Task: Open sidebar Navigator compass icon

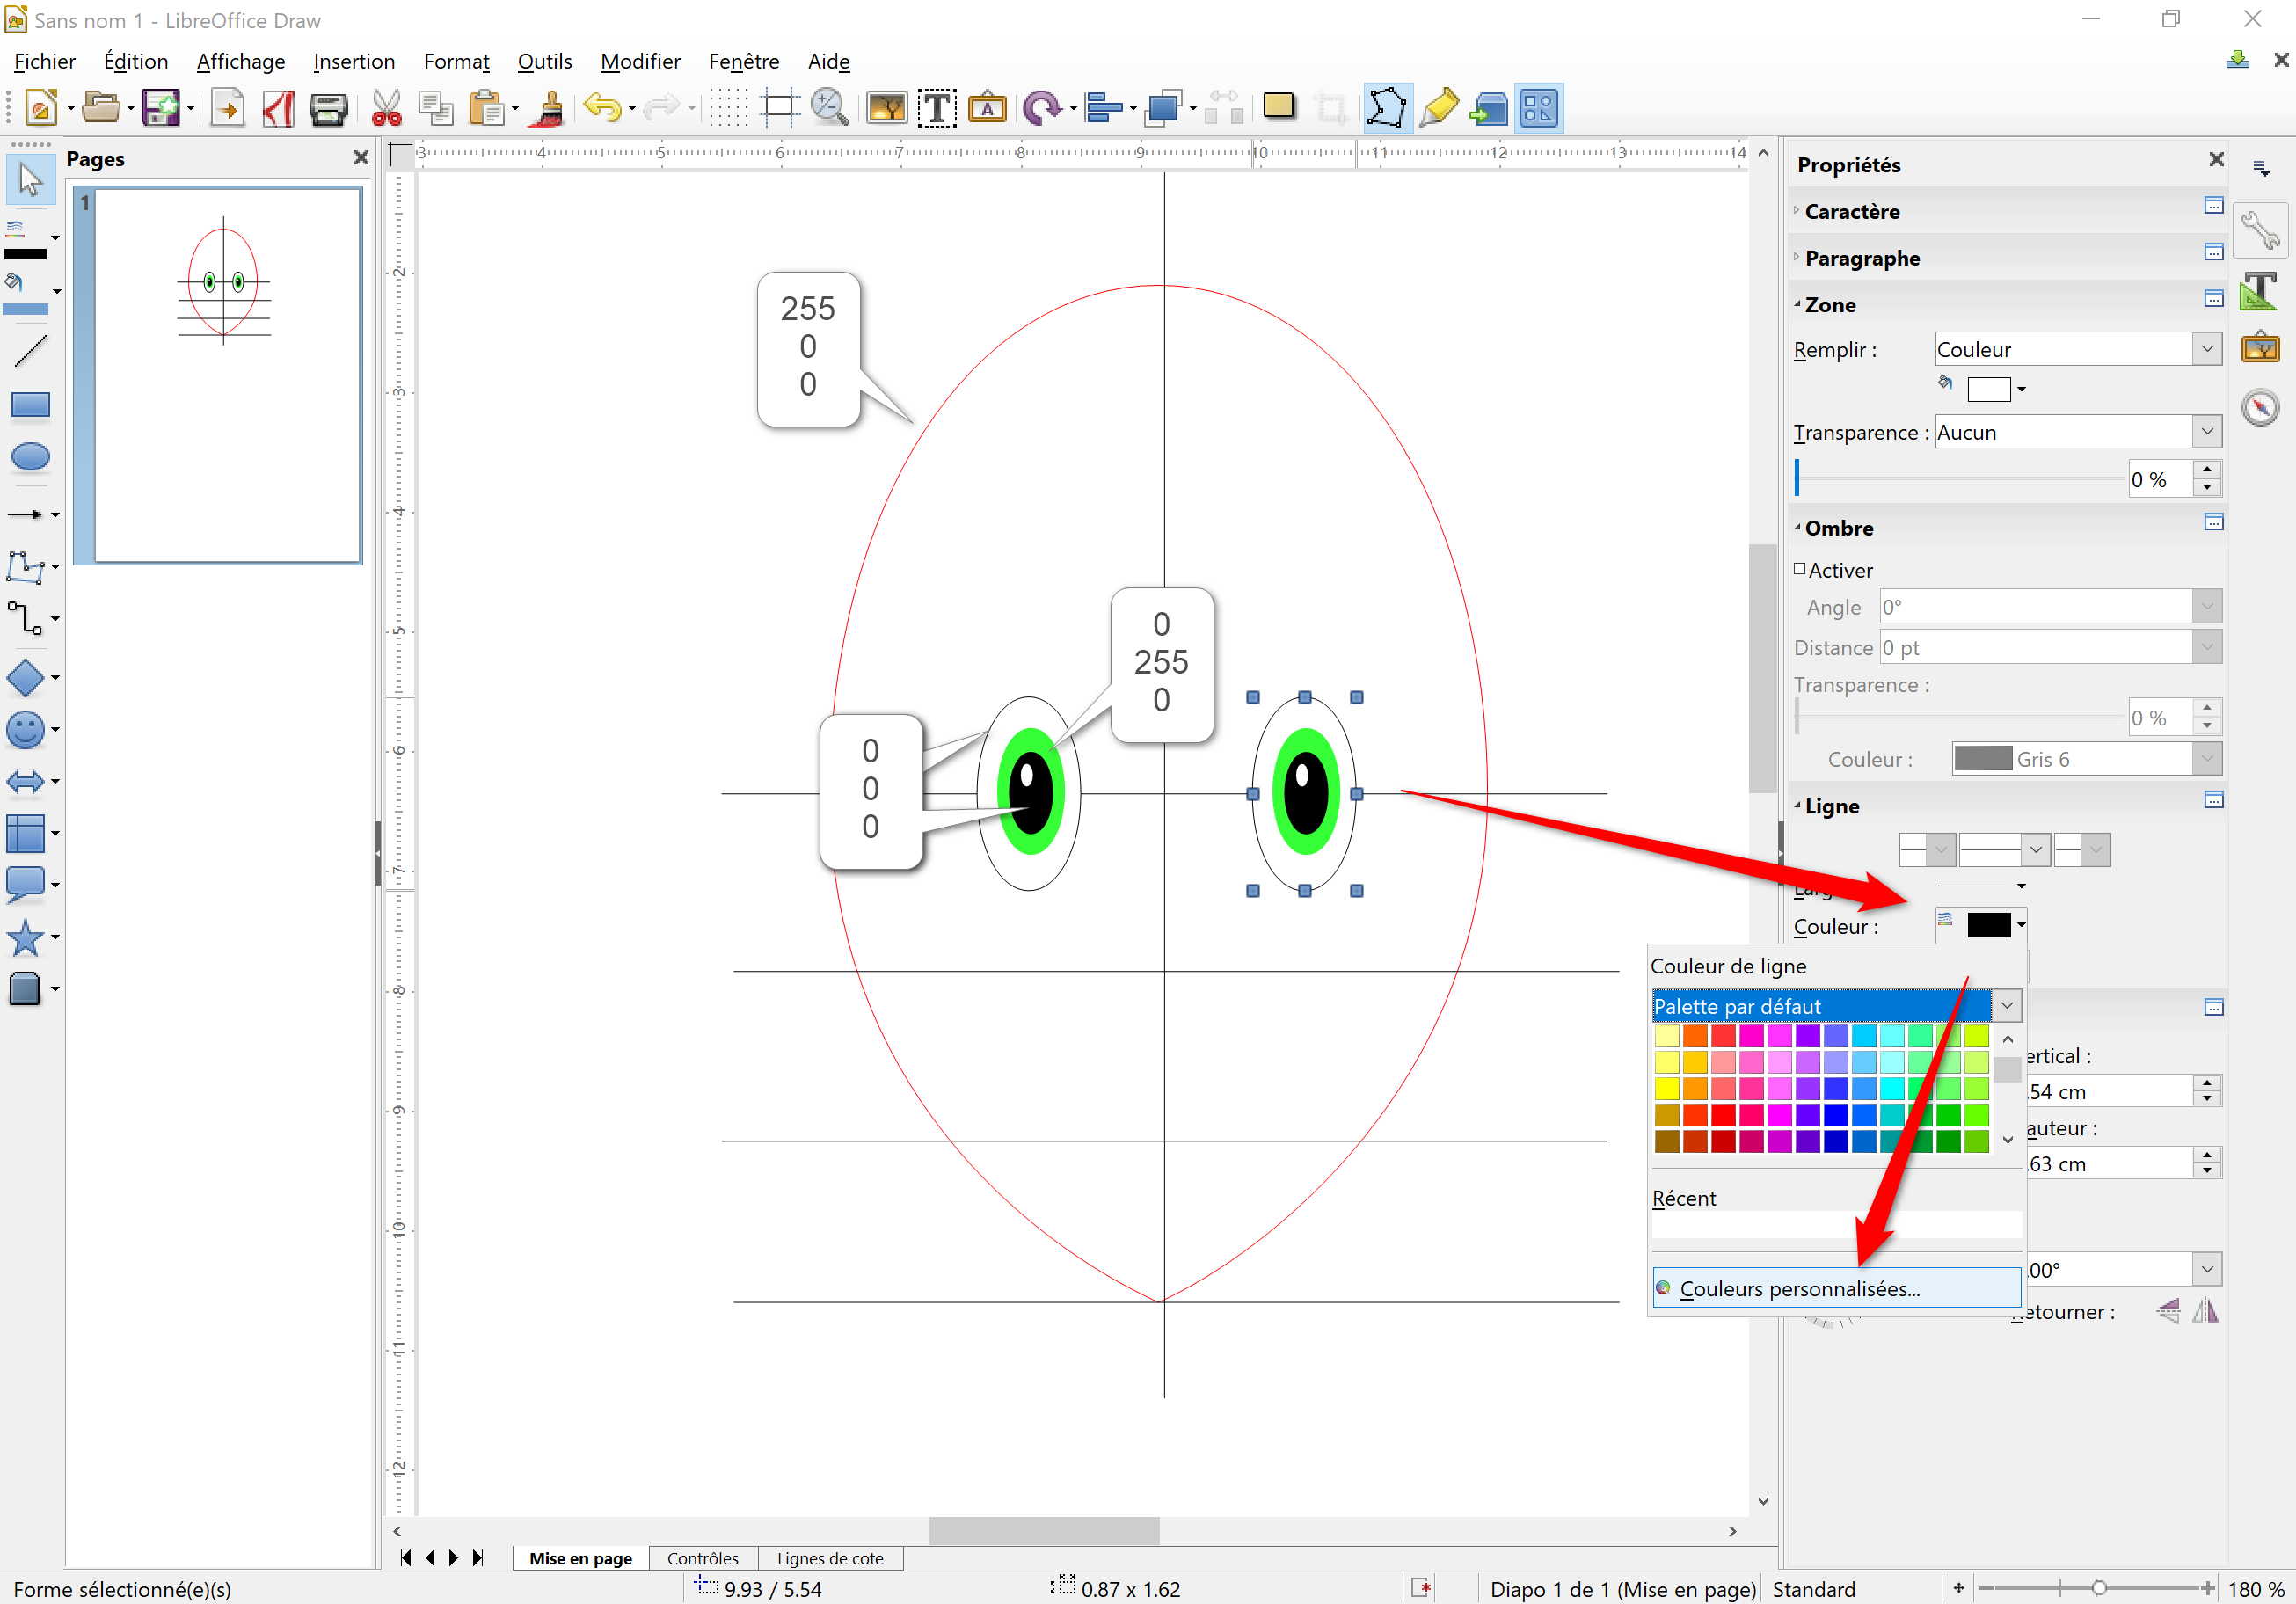Action: point(2260,407)
